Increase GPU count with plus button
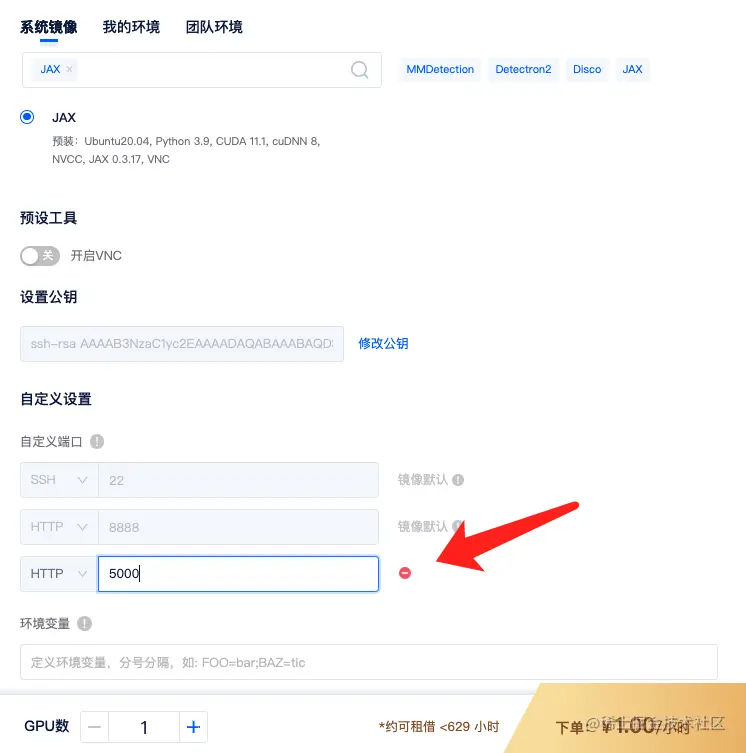 pos(193,727)
